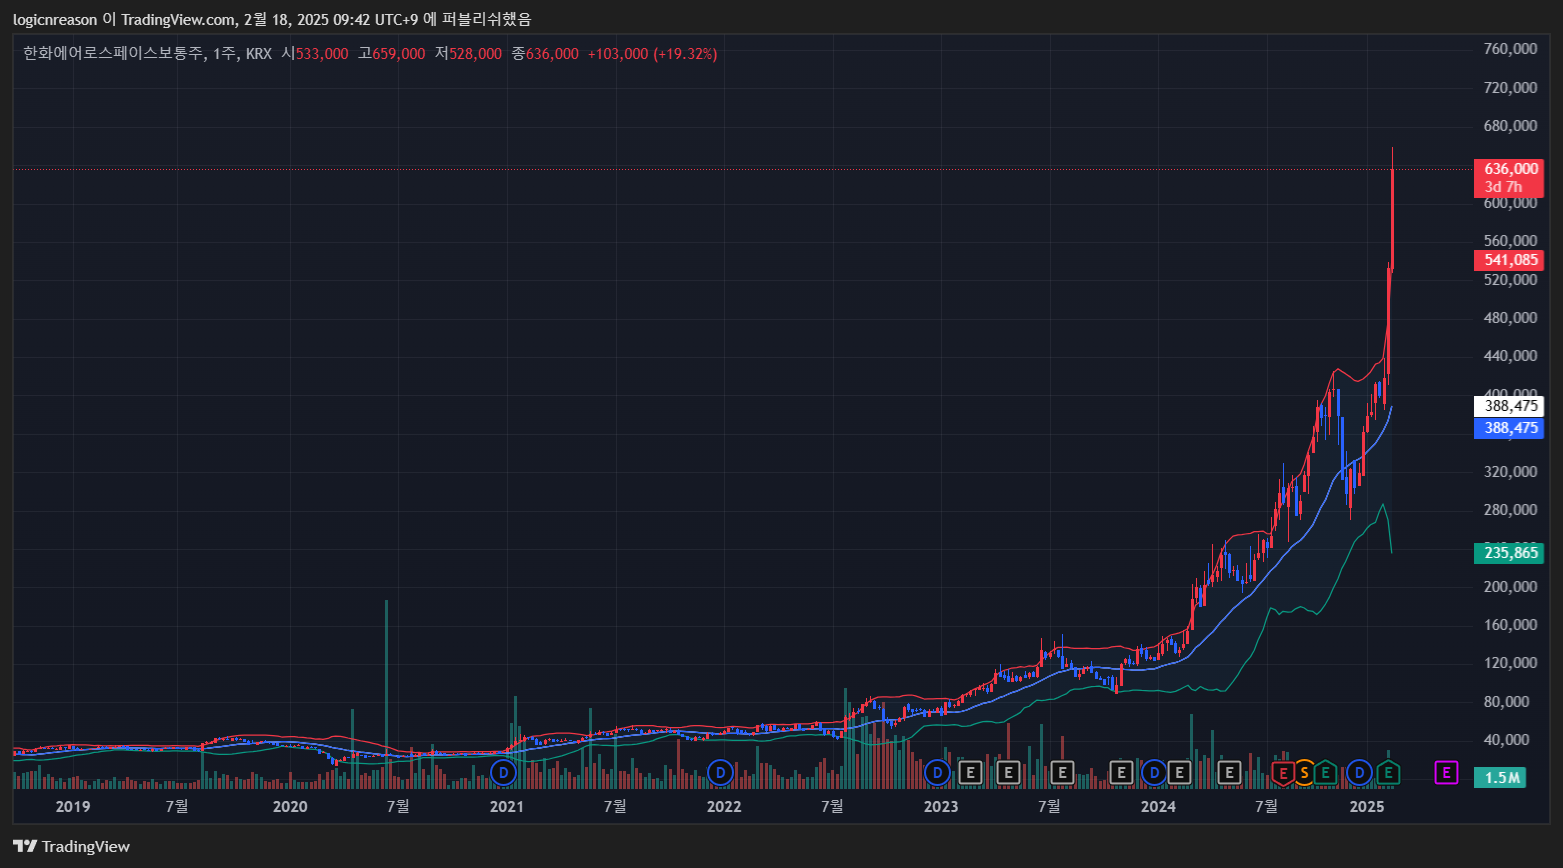The width and height of the screenshot is (1563, 868).
Task: Click the dividend D marker near 2021
Action: coord(504,772)
